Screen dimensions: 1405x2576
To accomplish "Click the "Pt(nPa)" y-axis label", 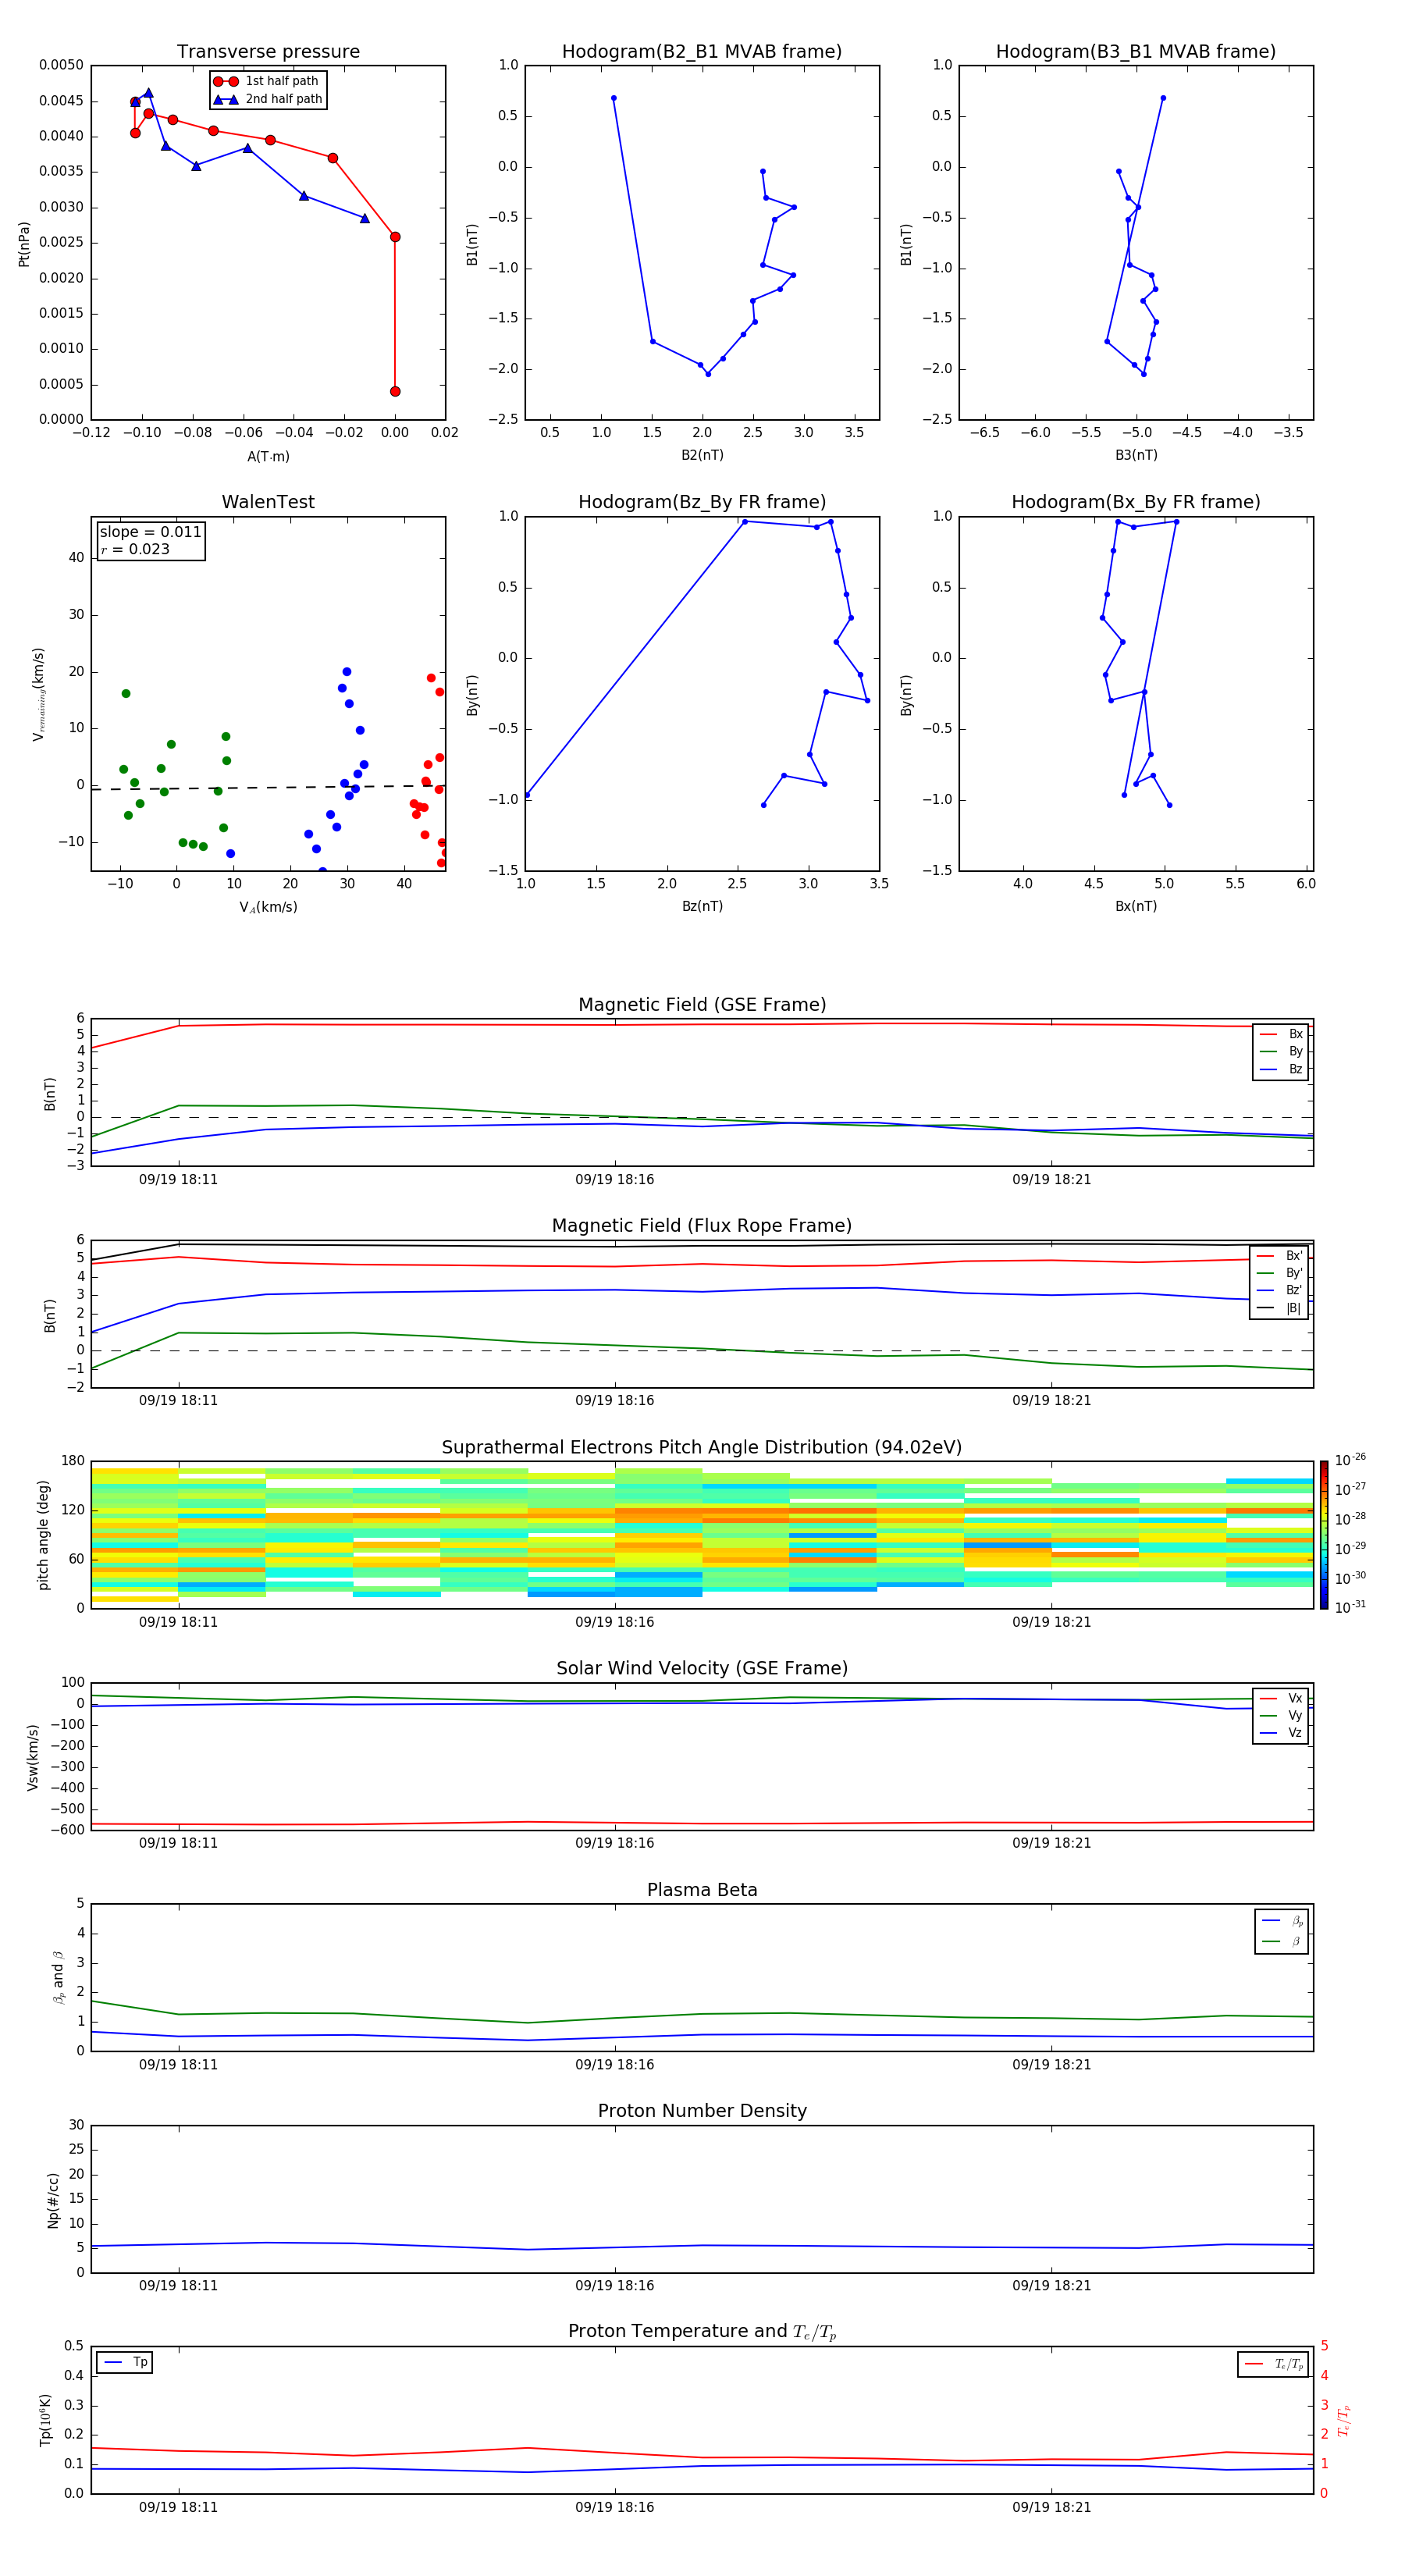I will pyautogui.click(x=24, y=243).
